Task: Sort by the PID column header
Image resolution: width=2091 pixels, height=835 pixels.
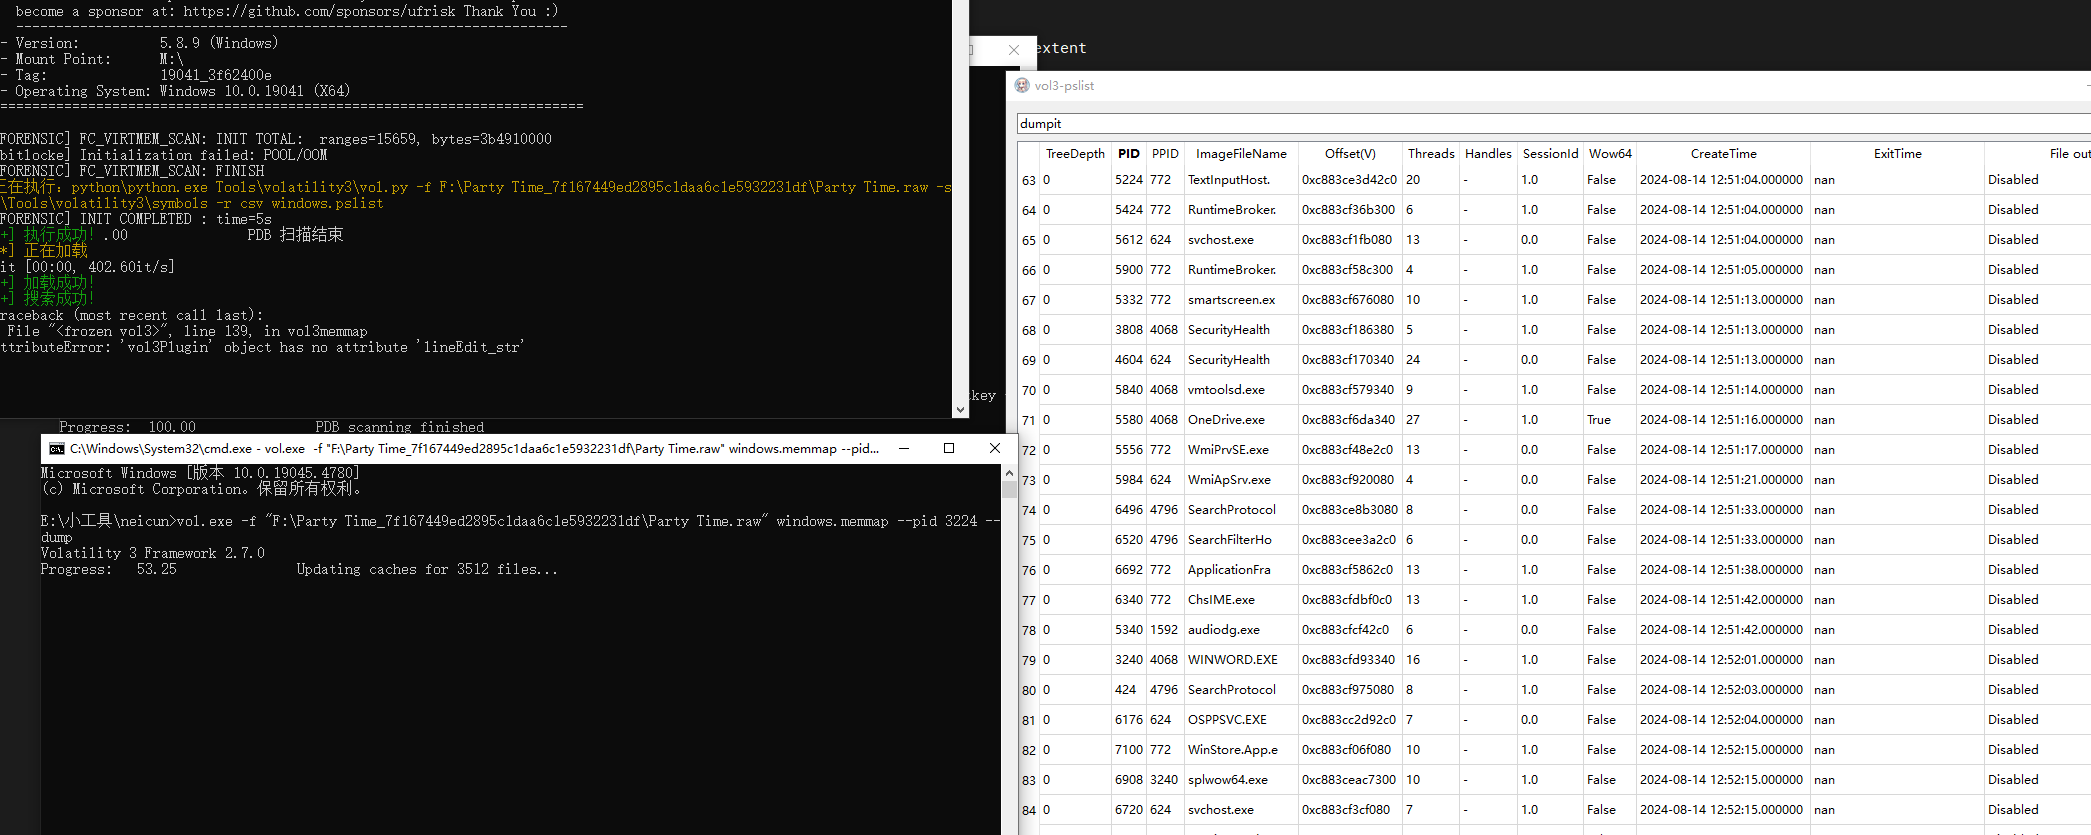Action: coord(1129,154)
